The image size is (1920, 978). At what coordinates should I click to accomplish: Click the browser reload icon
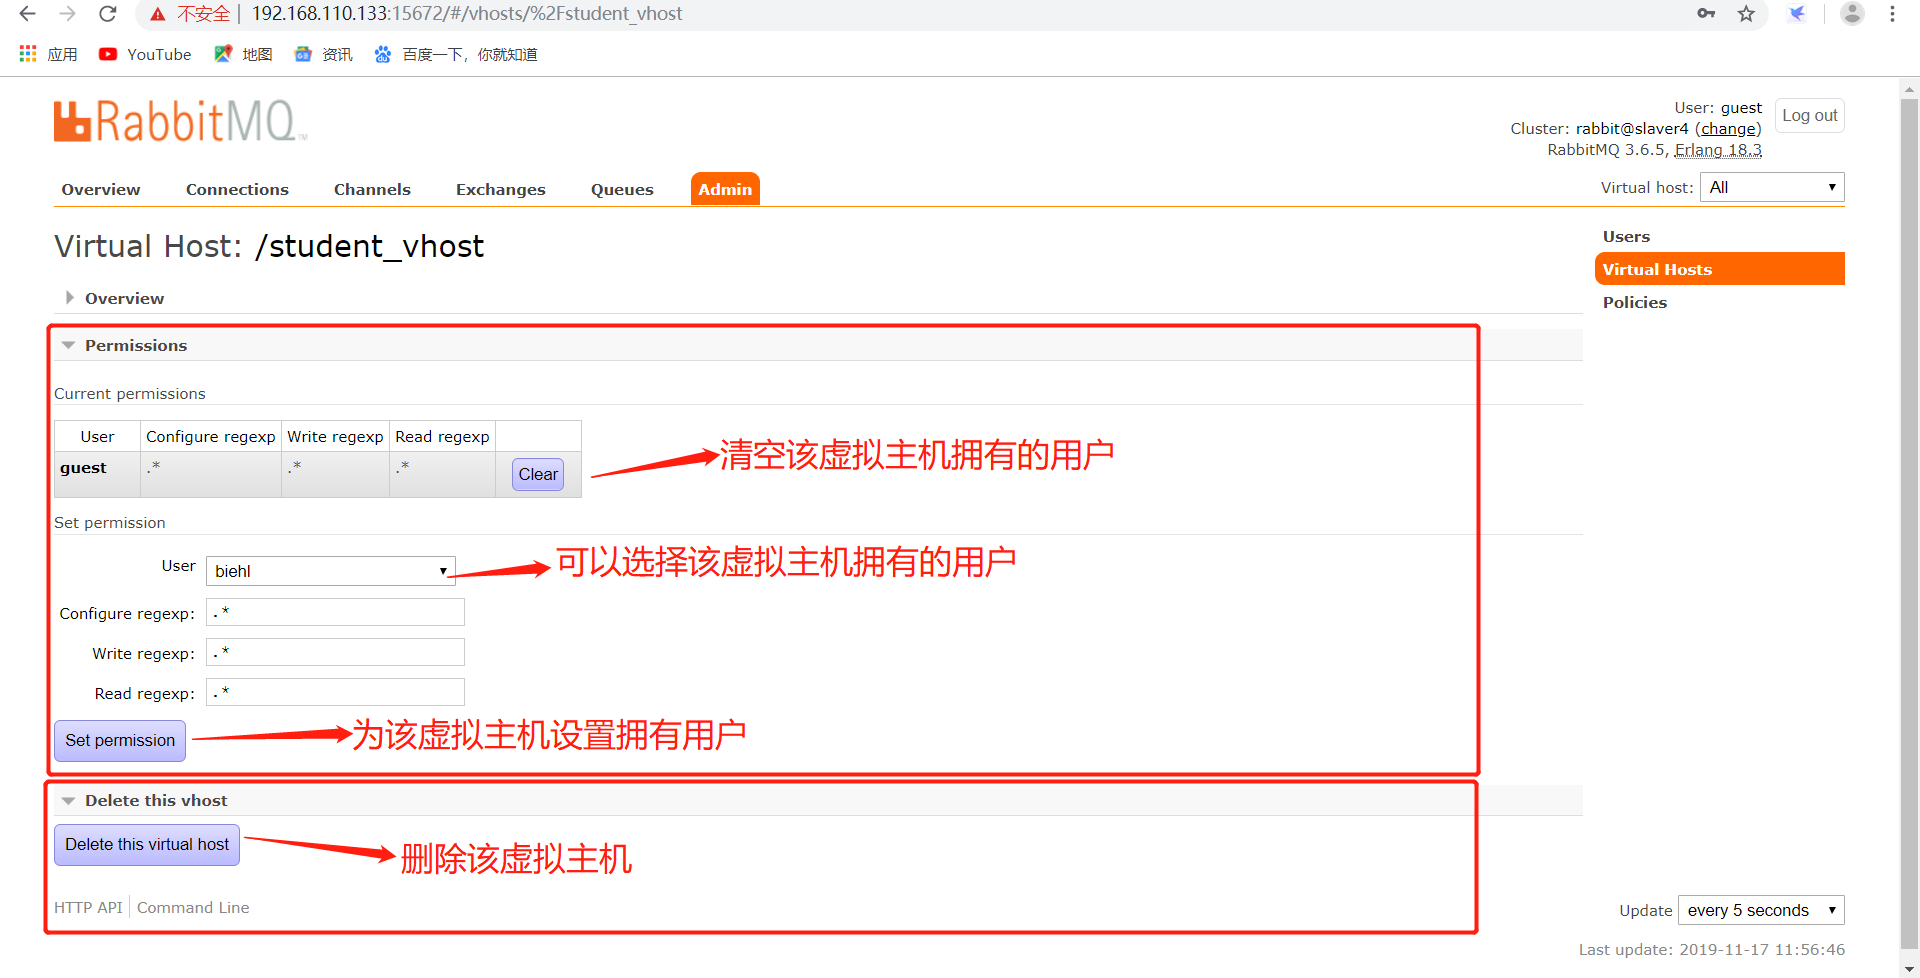107,14
